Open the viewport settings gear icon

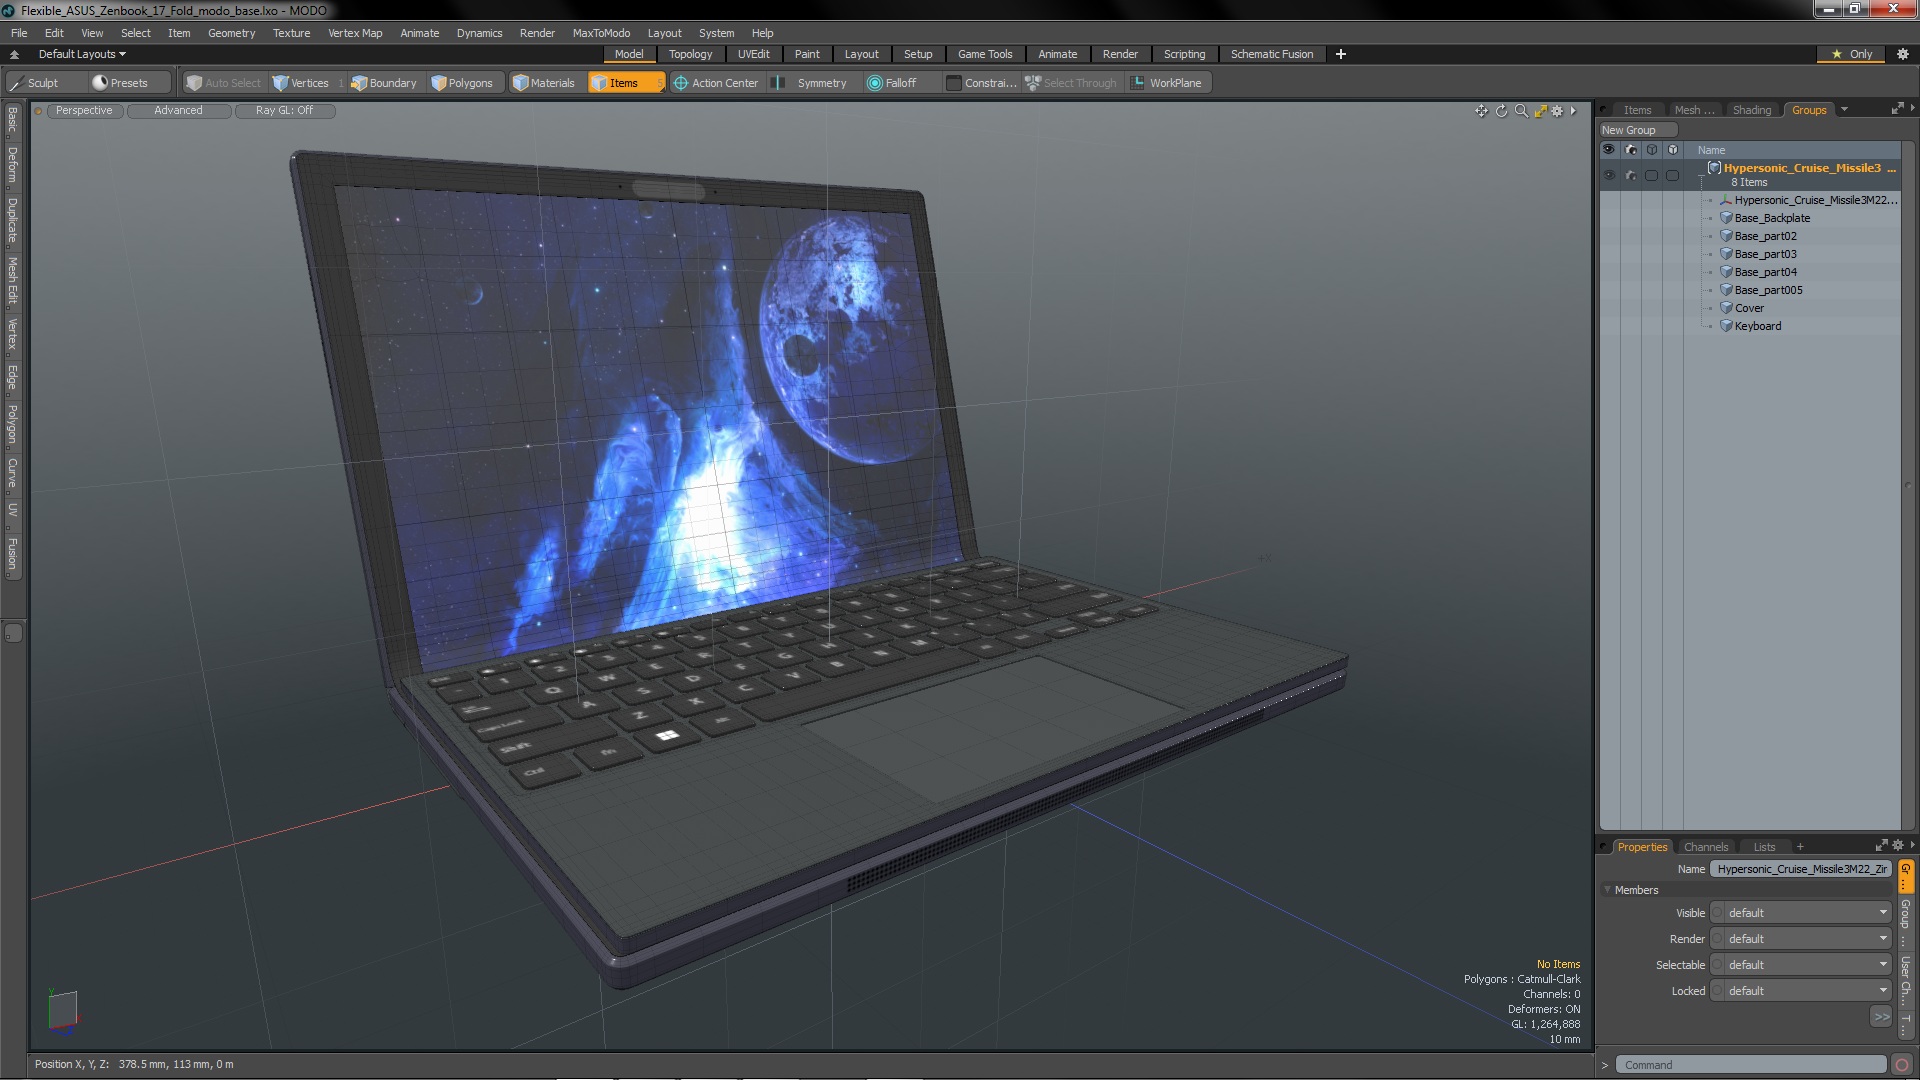tap(1557, 111)
